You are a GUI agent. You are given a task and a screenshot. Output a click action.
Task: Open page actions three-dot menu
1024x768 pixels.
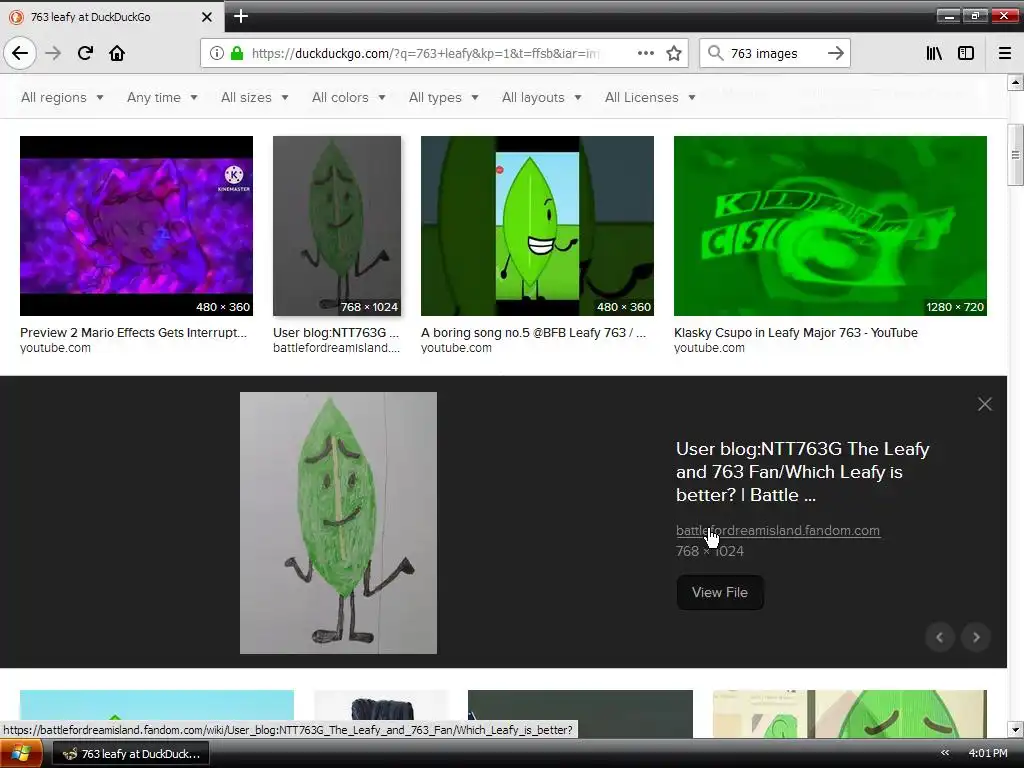(x=645, y=53)
